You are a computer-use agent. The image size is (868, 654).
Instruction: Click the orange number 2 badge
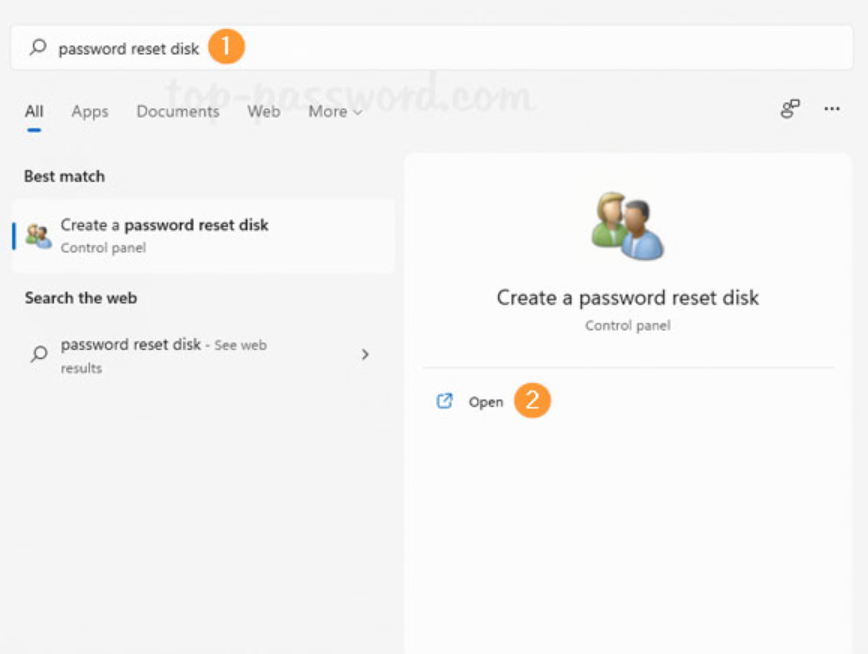[x=533, y=401]
